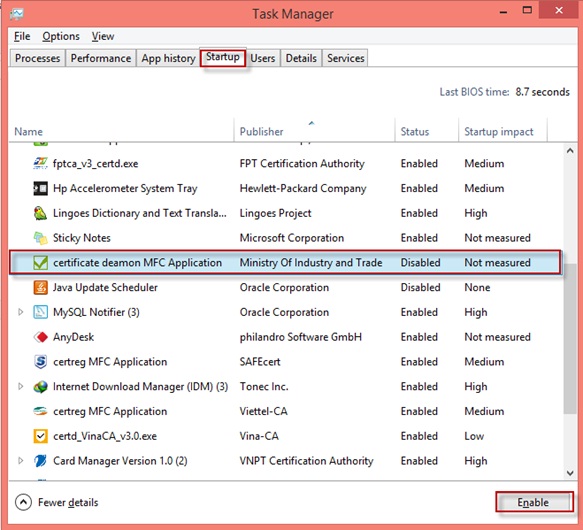Click the certd_VinaCA_v3.0.exe yellow icon

tap(40, 436)
